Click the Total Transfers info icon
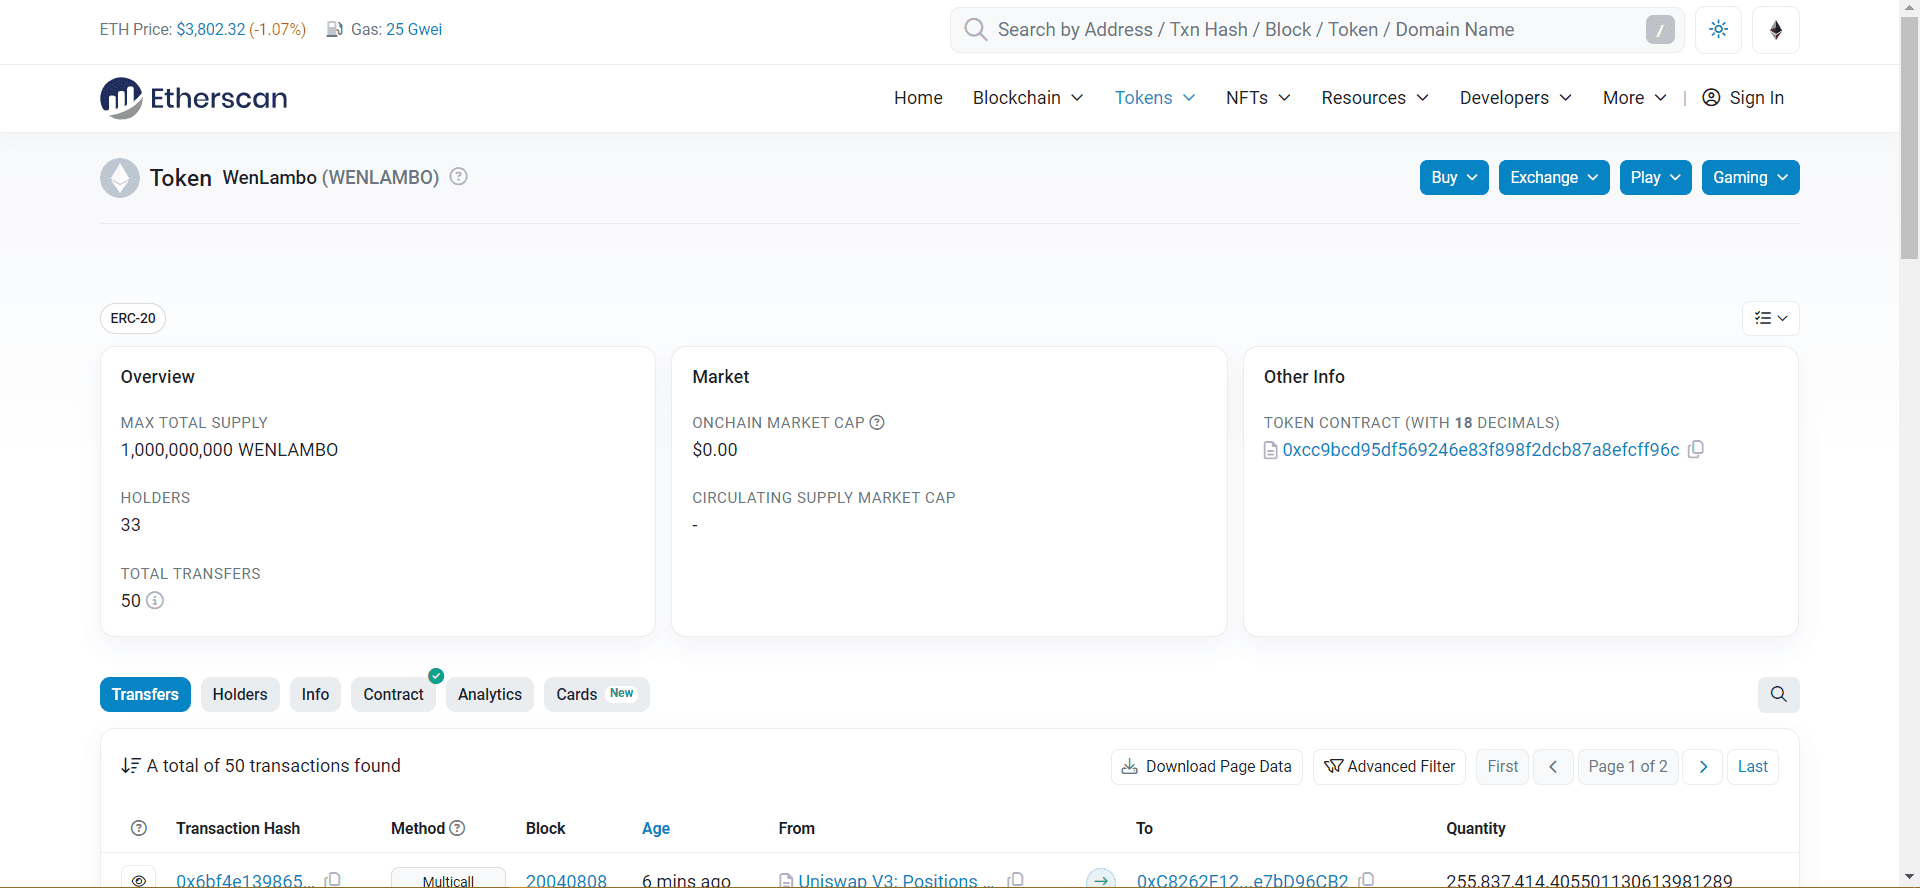 [x=155, y=601]
